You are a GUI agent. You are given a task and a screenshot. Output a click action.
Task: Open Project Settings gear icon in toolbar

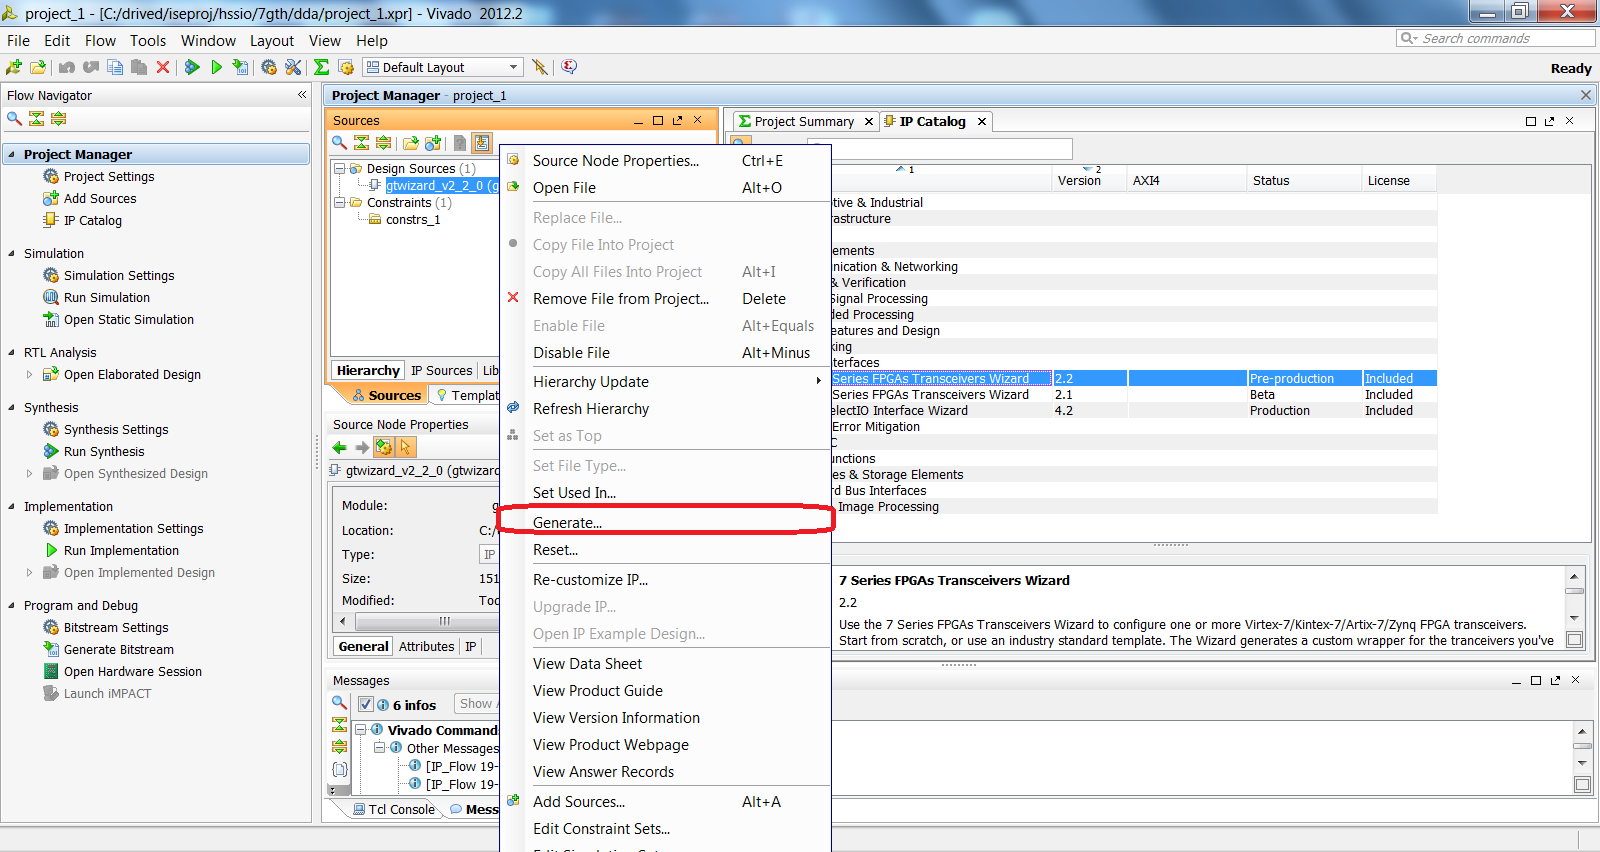click(269, 67)
